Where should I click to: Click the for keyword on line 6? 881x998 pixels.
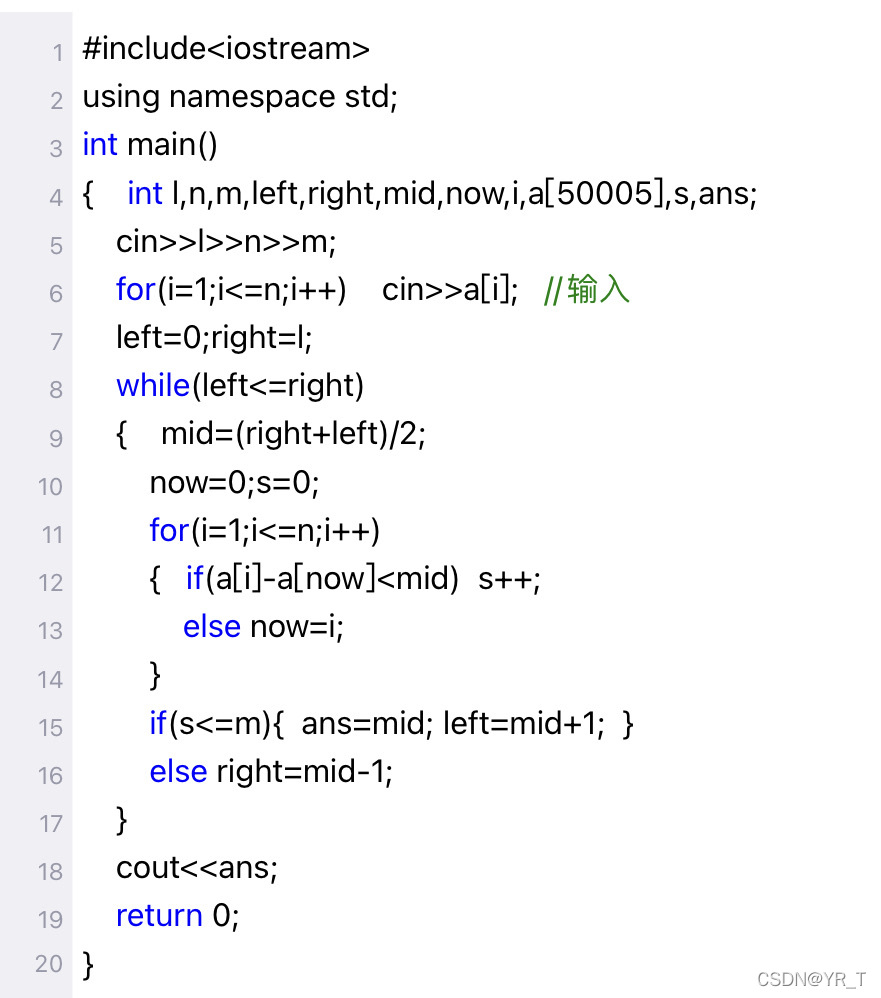point(134,290)
